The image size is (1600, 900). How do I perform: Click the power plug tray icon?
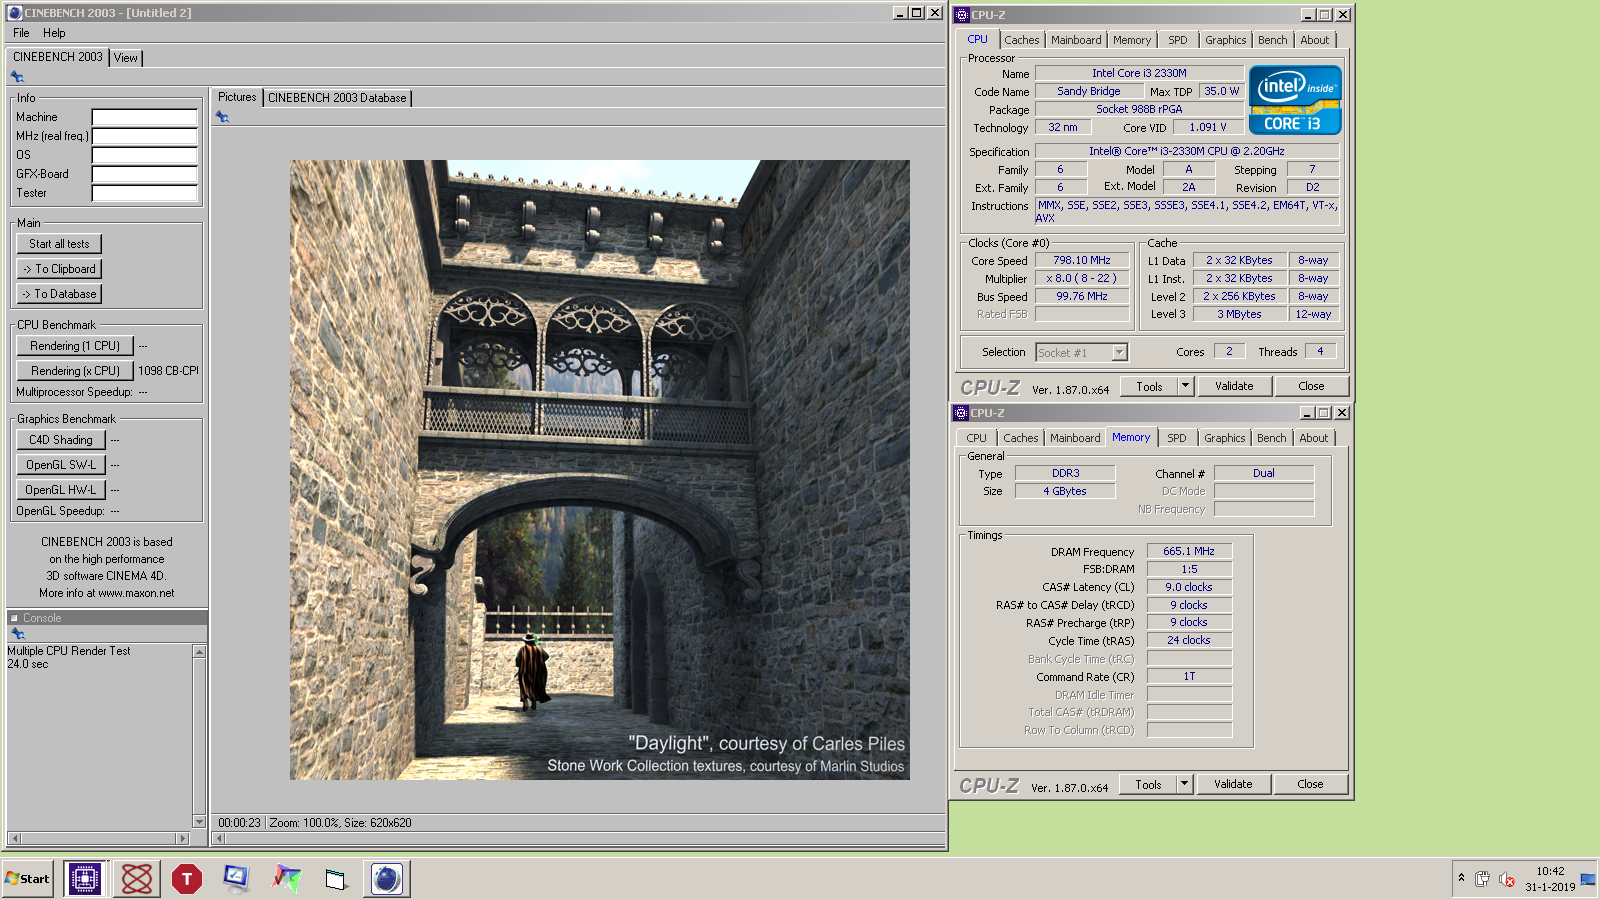(1482, 879)
